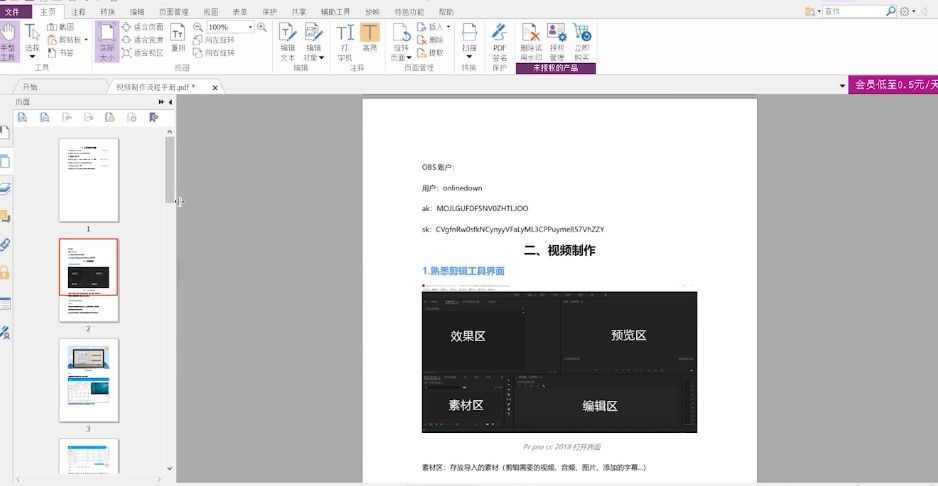Switch to the Start (开始) document tab
Screen dimensions: 938x486
30,87
